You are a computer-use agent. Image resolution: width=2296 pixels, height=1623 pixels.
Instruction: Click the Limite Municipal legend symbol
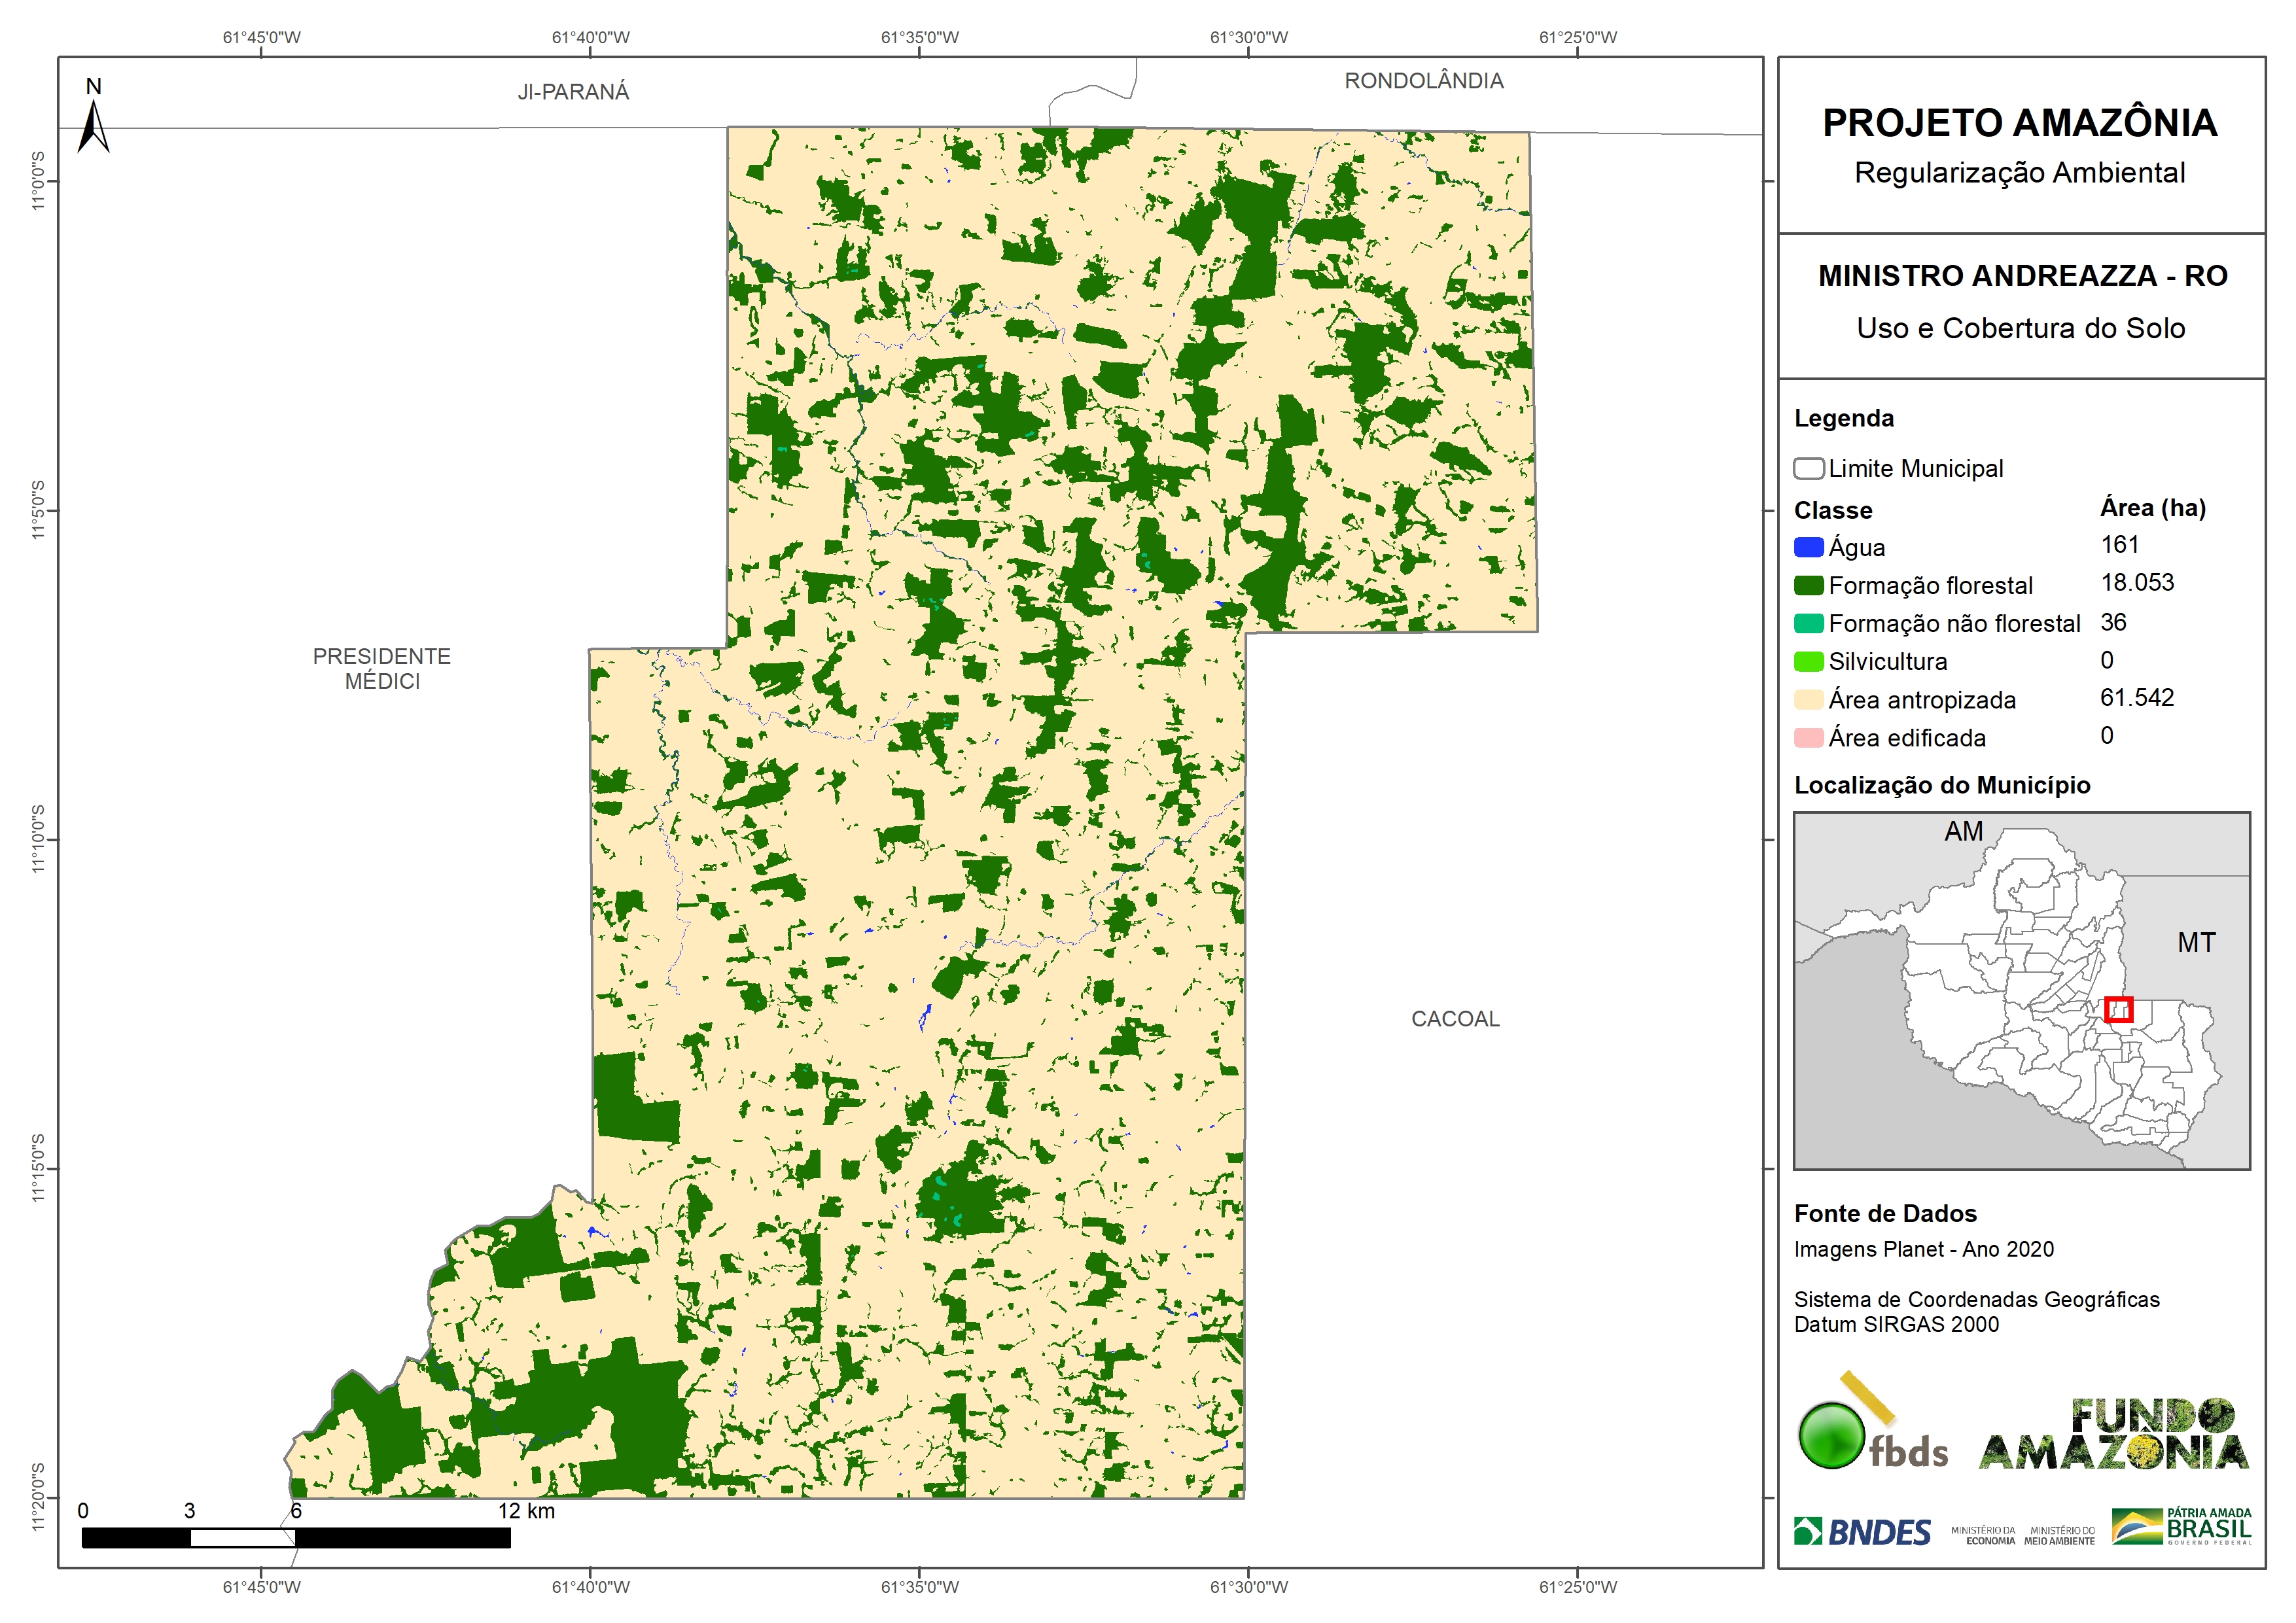click(1808, 469)
